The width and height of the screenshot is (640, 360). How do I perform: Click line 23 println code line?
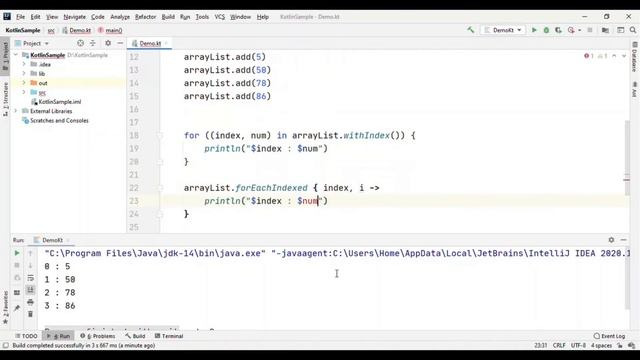pyautogui.click(x=266, y=201)
